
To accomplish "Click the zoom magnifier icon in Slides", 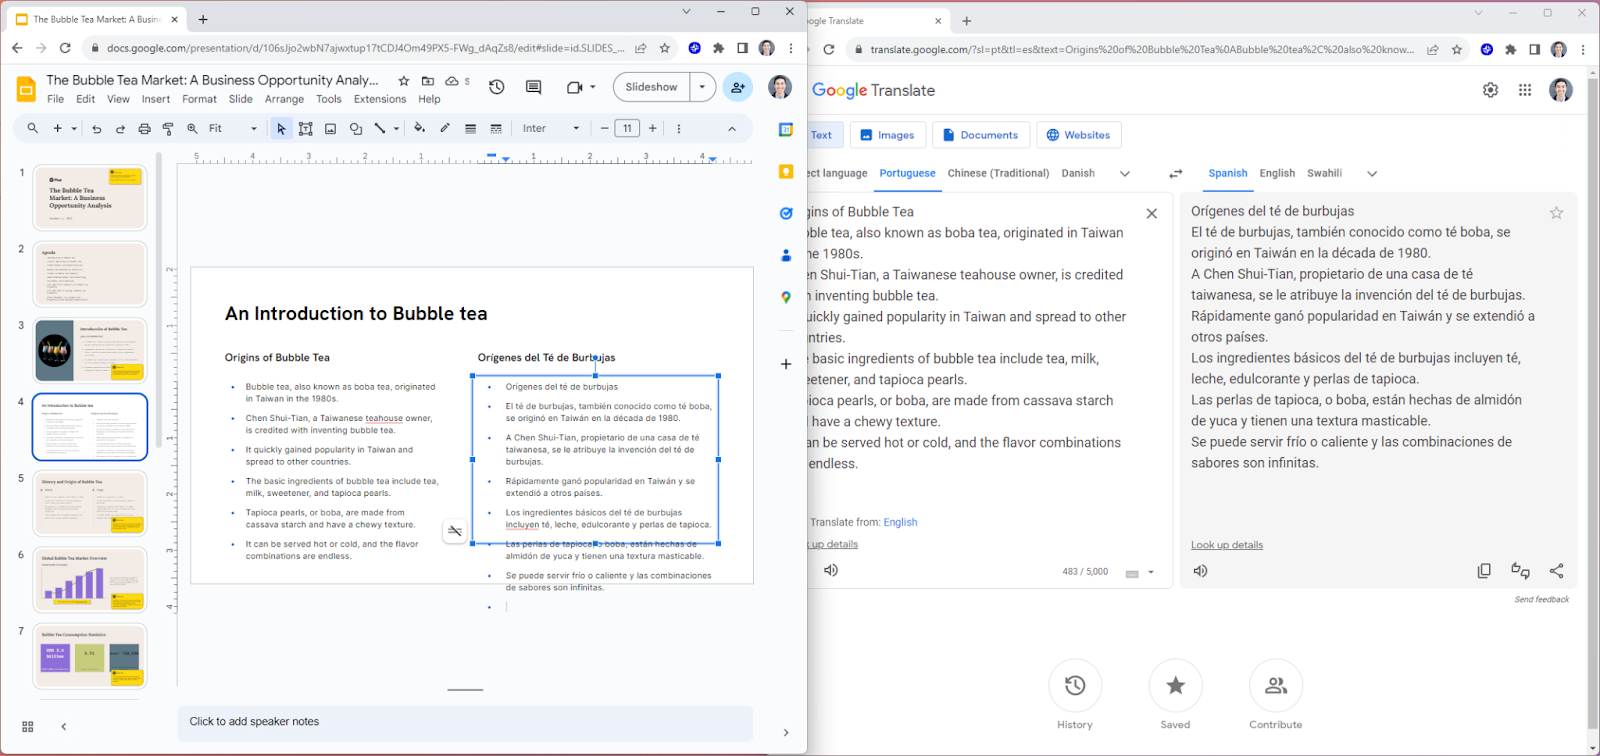I will (192, 128).
